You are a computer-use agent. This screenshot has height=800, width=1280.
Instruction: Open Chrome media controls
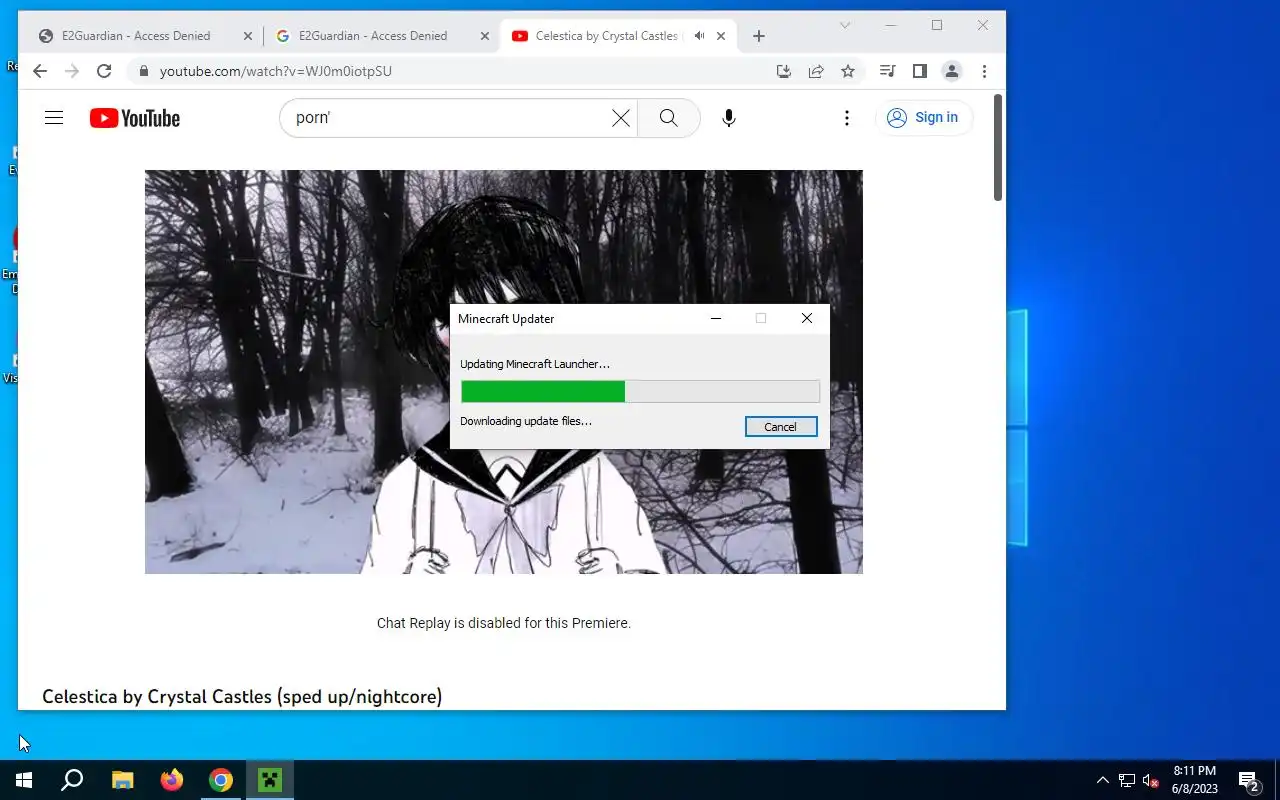tap(887, 71)
